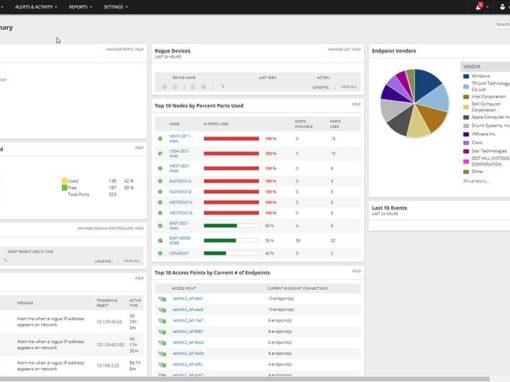Screen dimensions: 510x382
Task: Open the Alerts & Activity menu
Action: pos(36,7)
